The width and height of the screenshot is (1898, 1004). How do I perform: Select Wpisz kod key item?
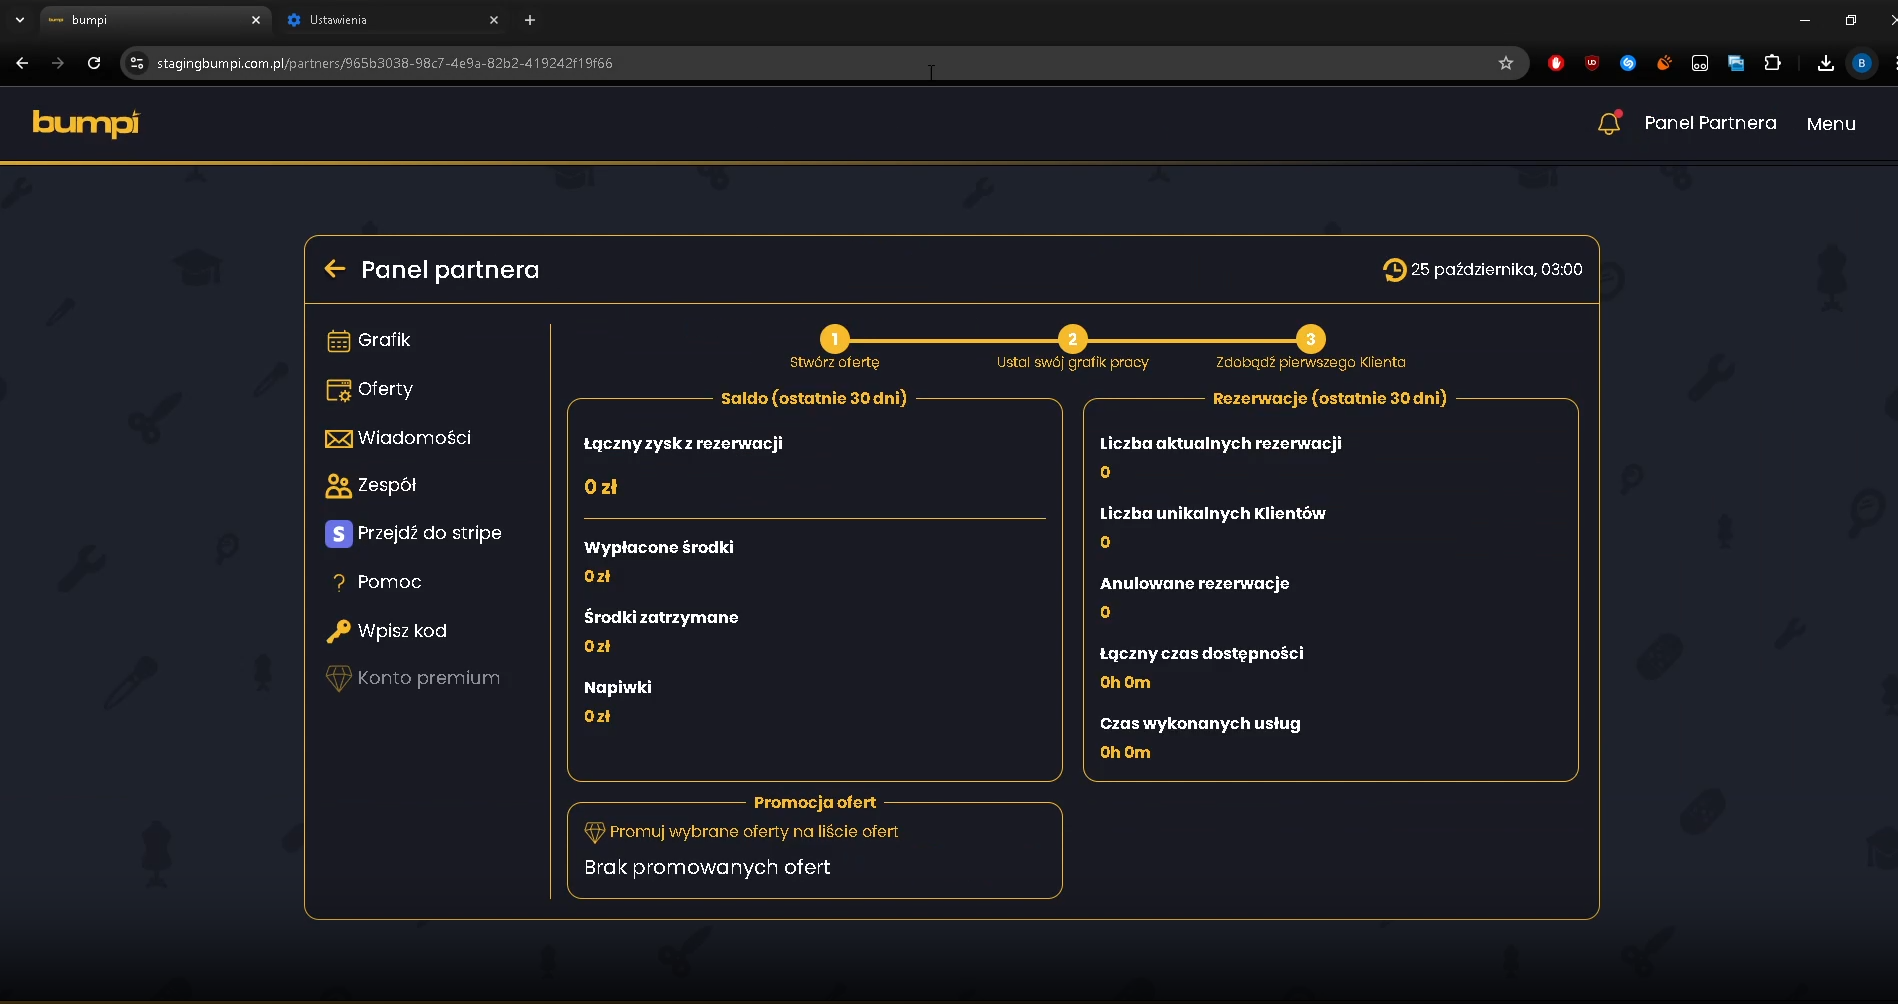(386, 631)
